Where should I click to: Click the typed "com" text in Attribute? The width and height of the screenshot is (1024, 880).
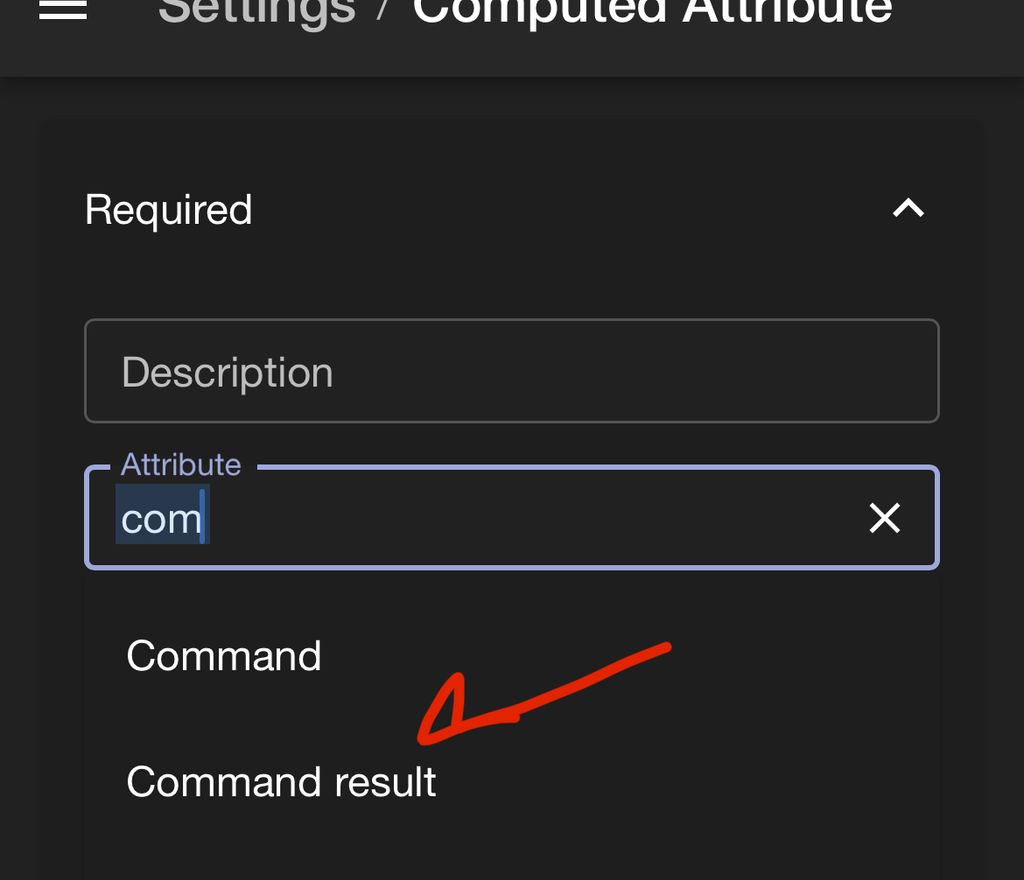pyautogui.click(x=161, y=519)
